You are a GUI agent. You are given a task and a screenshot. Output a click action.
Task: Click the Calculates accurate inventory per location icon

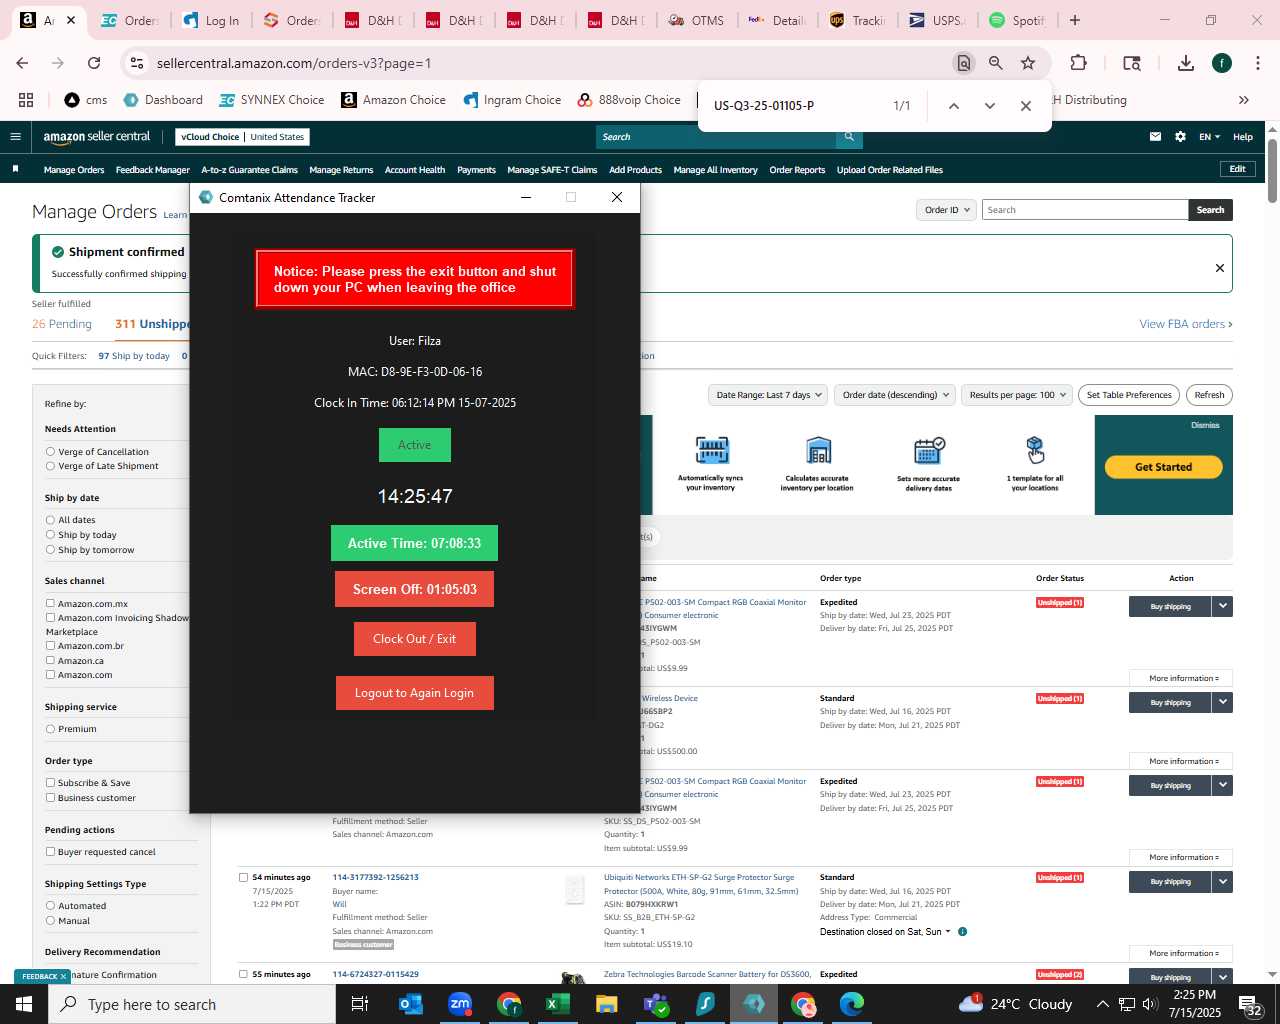pos(818,450)
